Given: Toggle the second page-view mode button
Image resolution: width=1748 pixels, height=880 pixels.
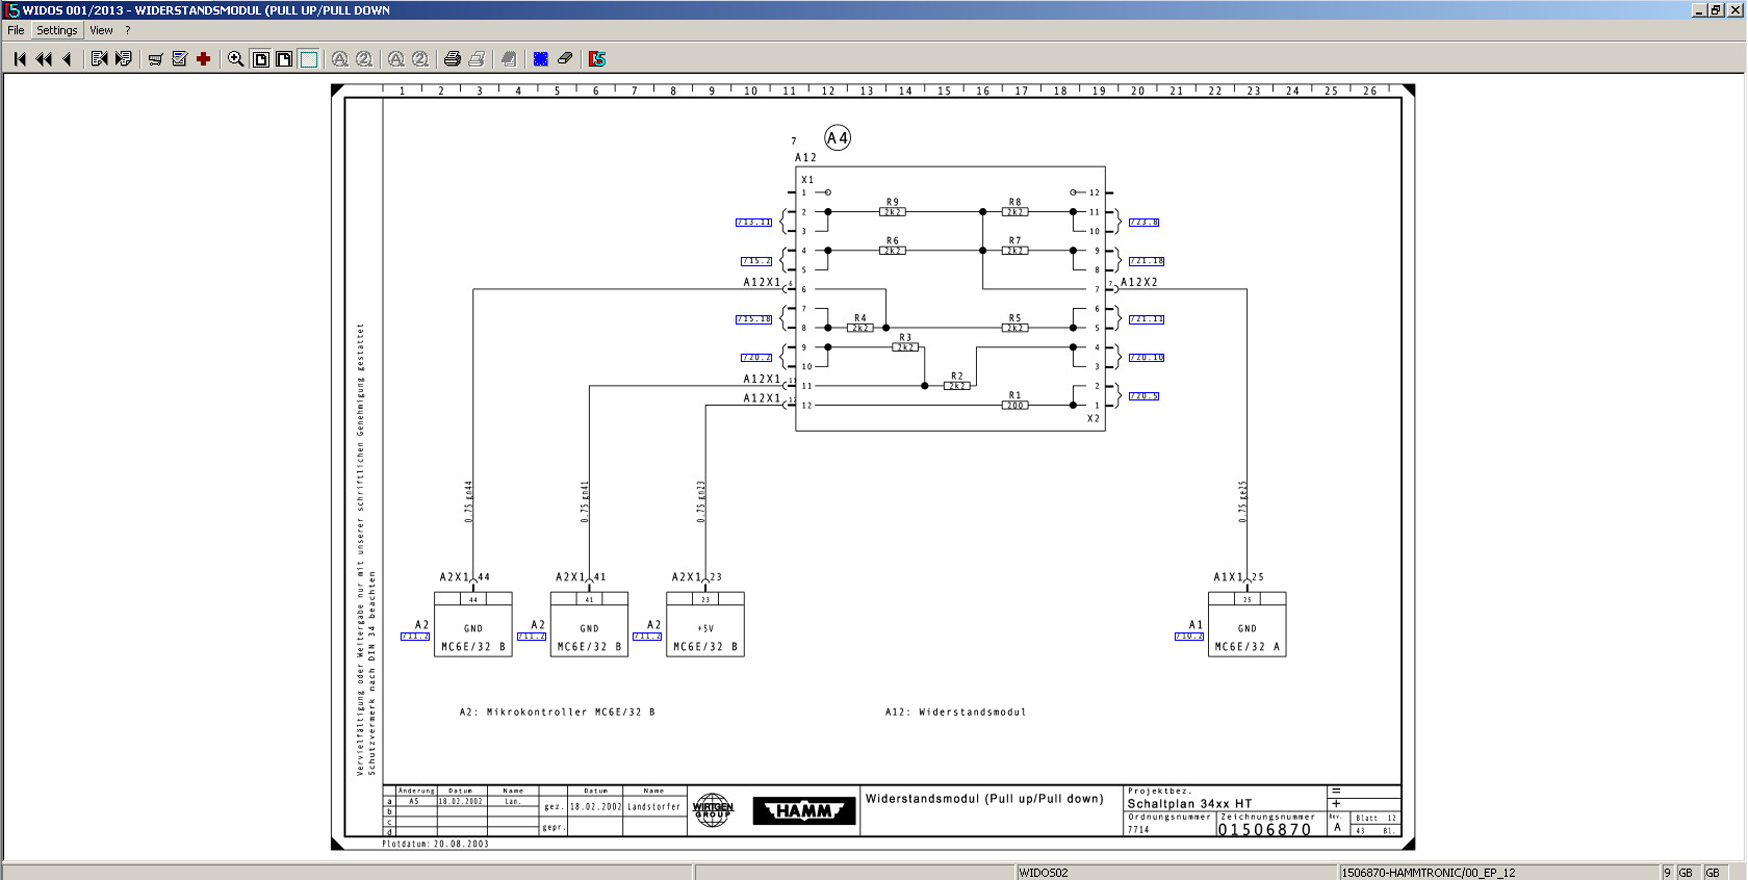Looking at the screenshot, I should (285, 59).
